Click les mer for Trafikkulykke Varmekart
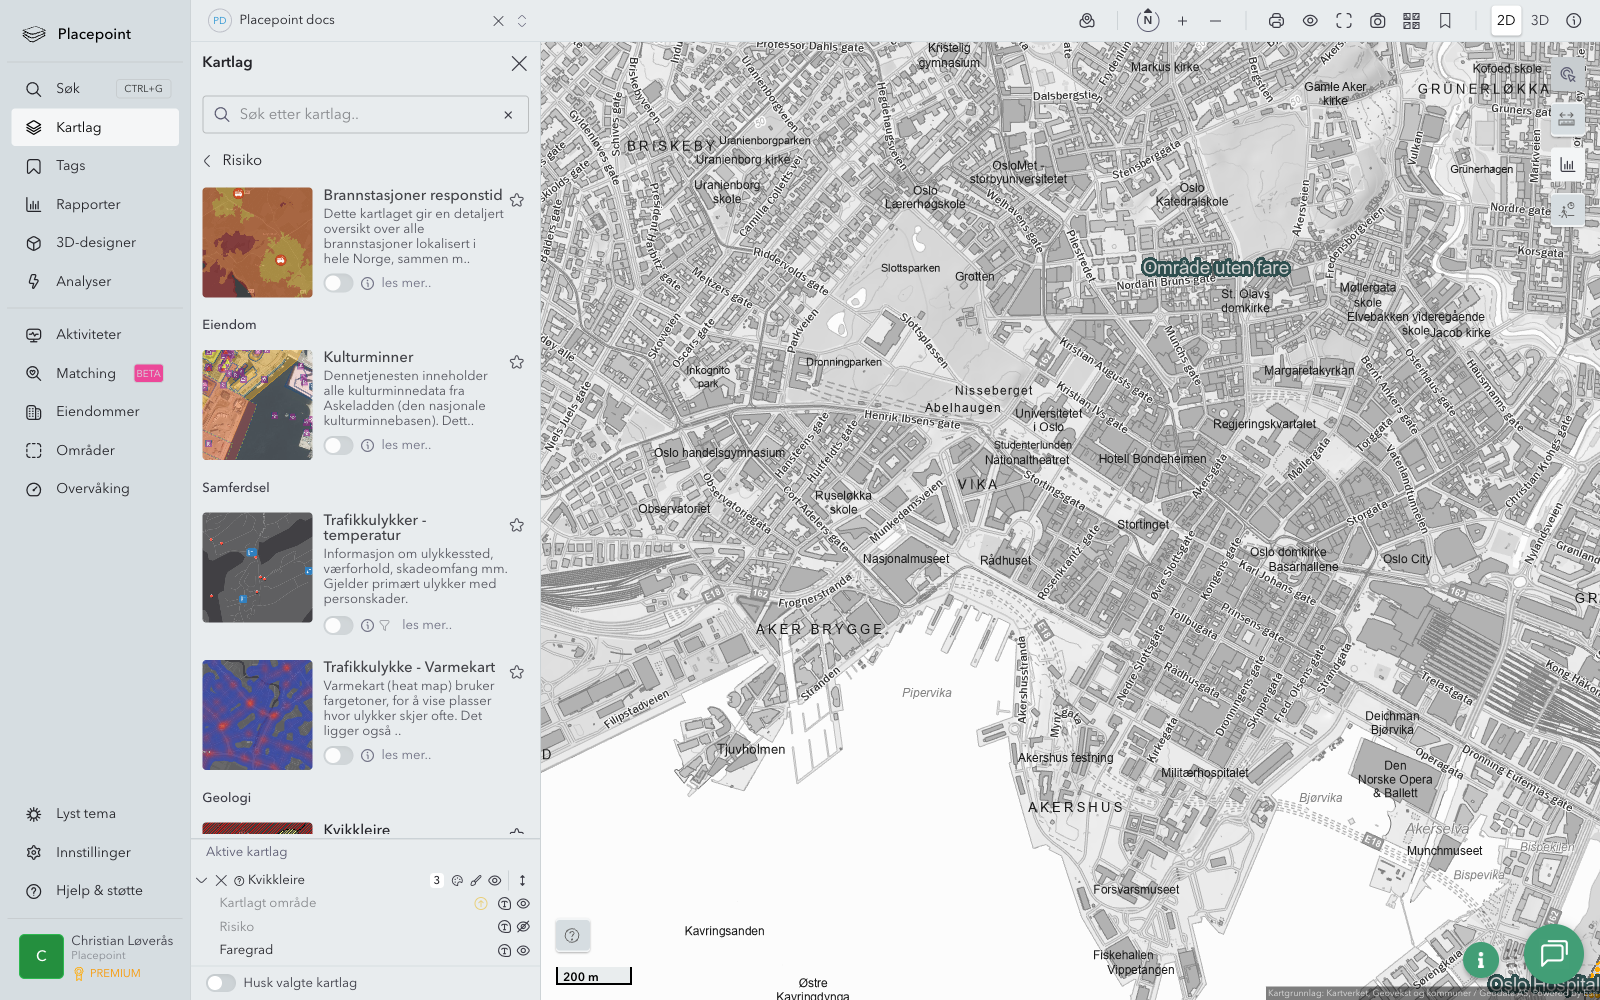The image size is (1600, 1000). tap(406, 755)
